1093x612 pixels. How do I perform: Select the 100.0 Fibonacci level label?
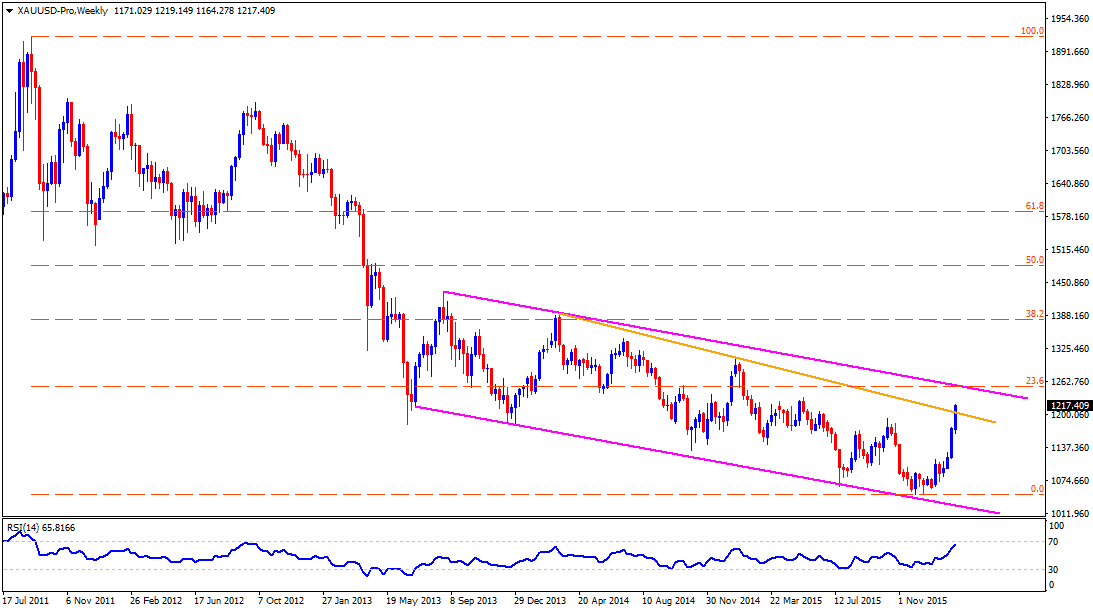pyautogui.click(x=1032, y=31)
